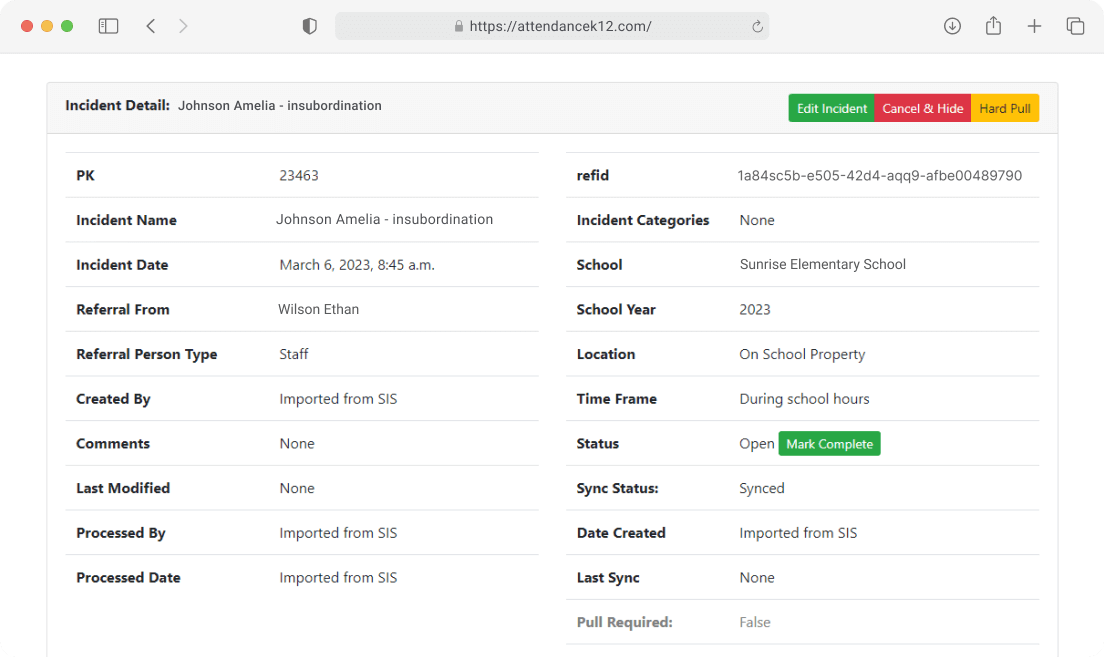Click the Time Frame field label
This screenshot has height=657, width=1104.
617,399
